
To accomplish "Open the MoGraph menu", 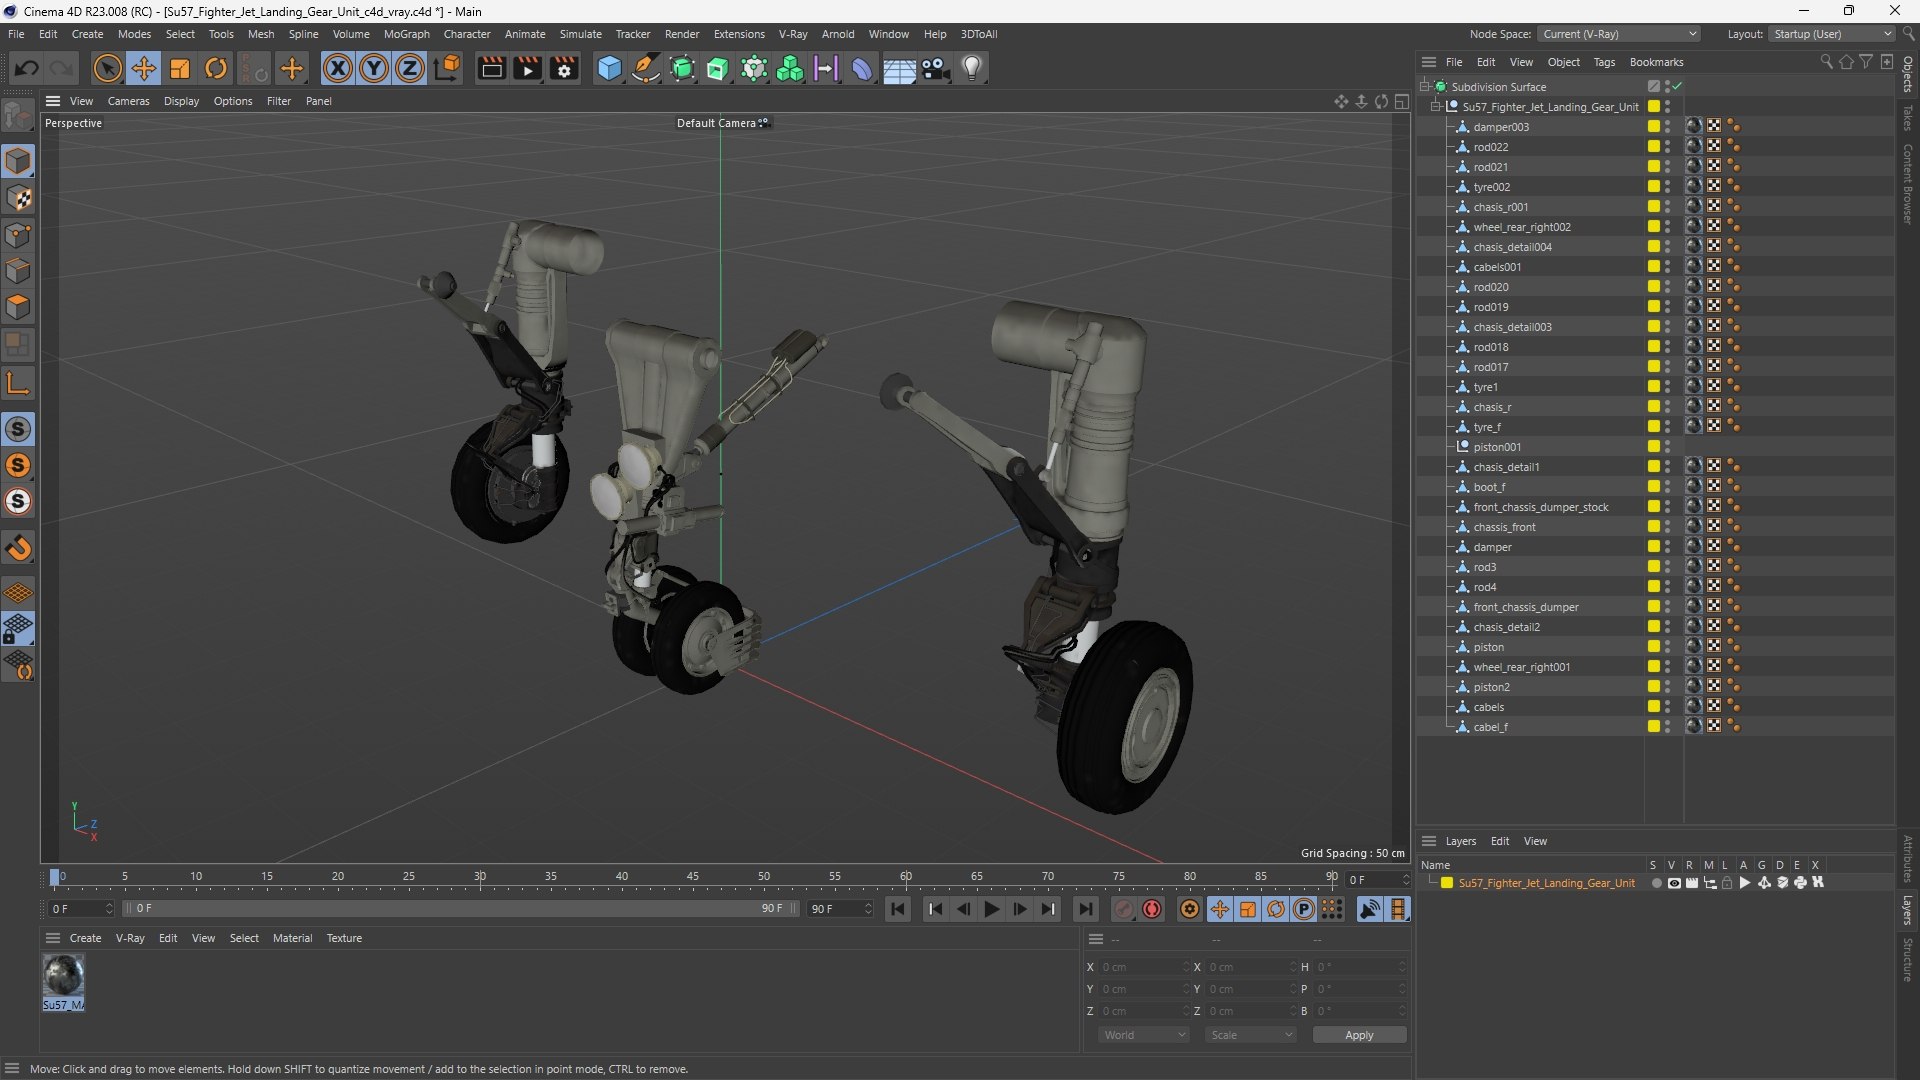I will [406, 34].
